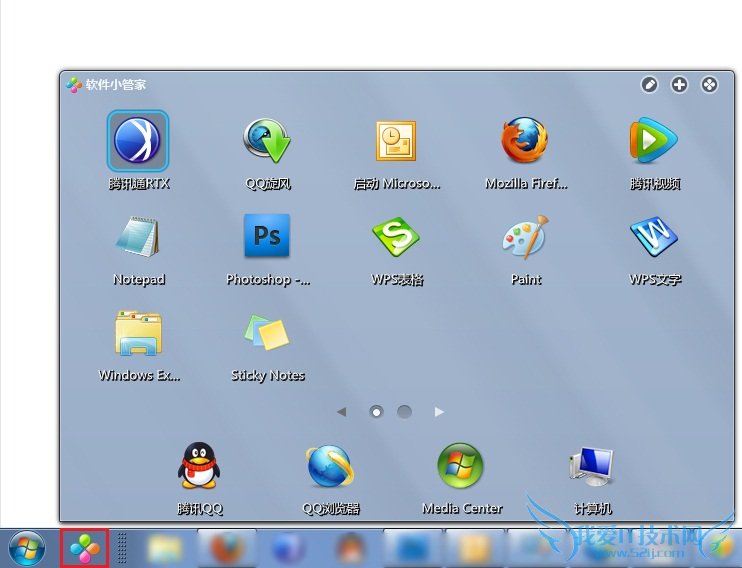Viewport: 742px width, 568px height.
Task: Open the WPS表格 icon
Action: 396,237
